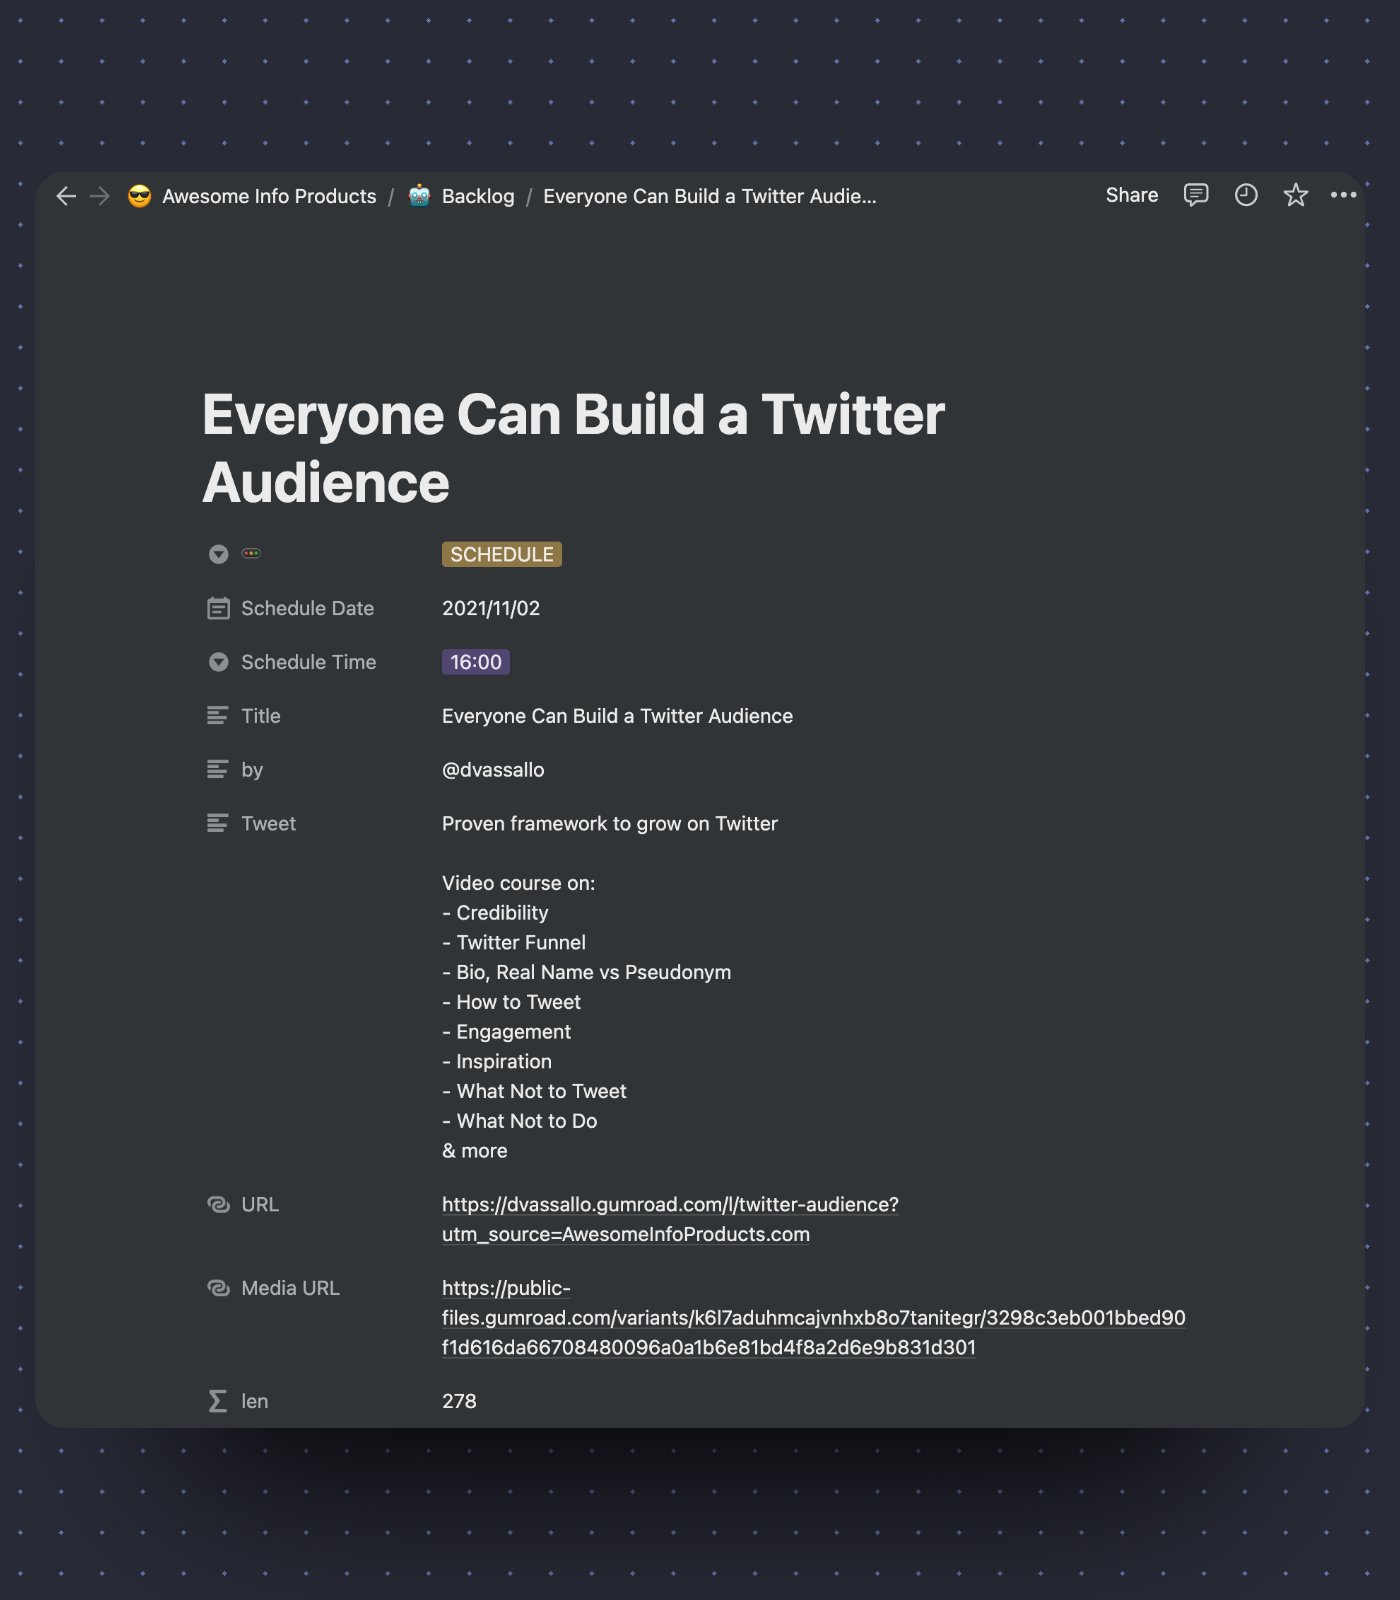Favorite this page with the star
Viewport: 1400px width, 1600px height.
tap(1296, 195)
